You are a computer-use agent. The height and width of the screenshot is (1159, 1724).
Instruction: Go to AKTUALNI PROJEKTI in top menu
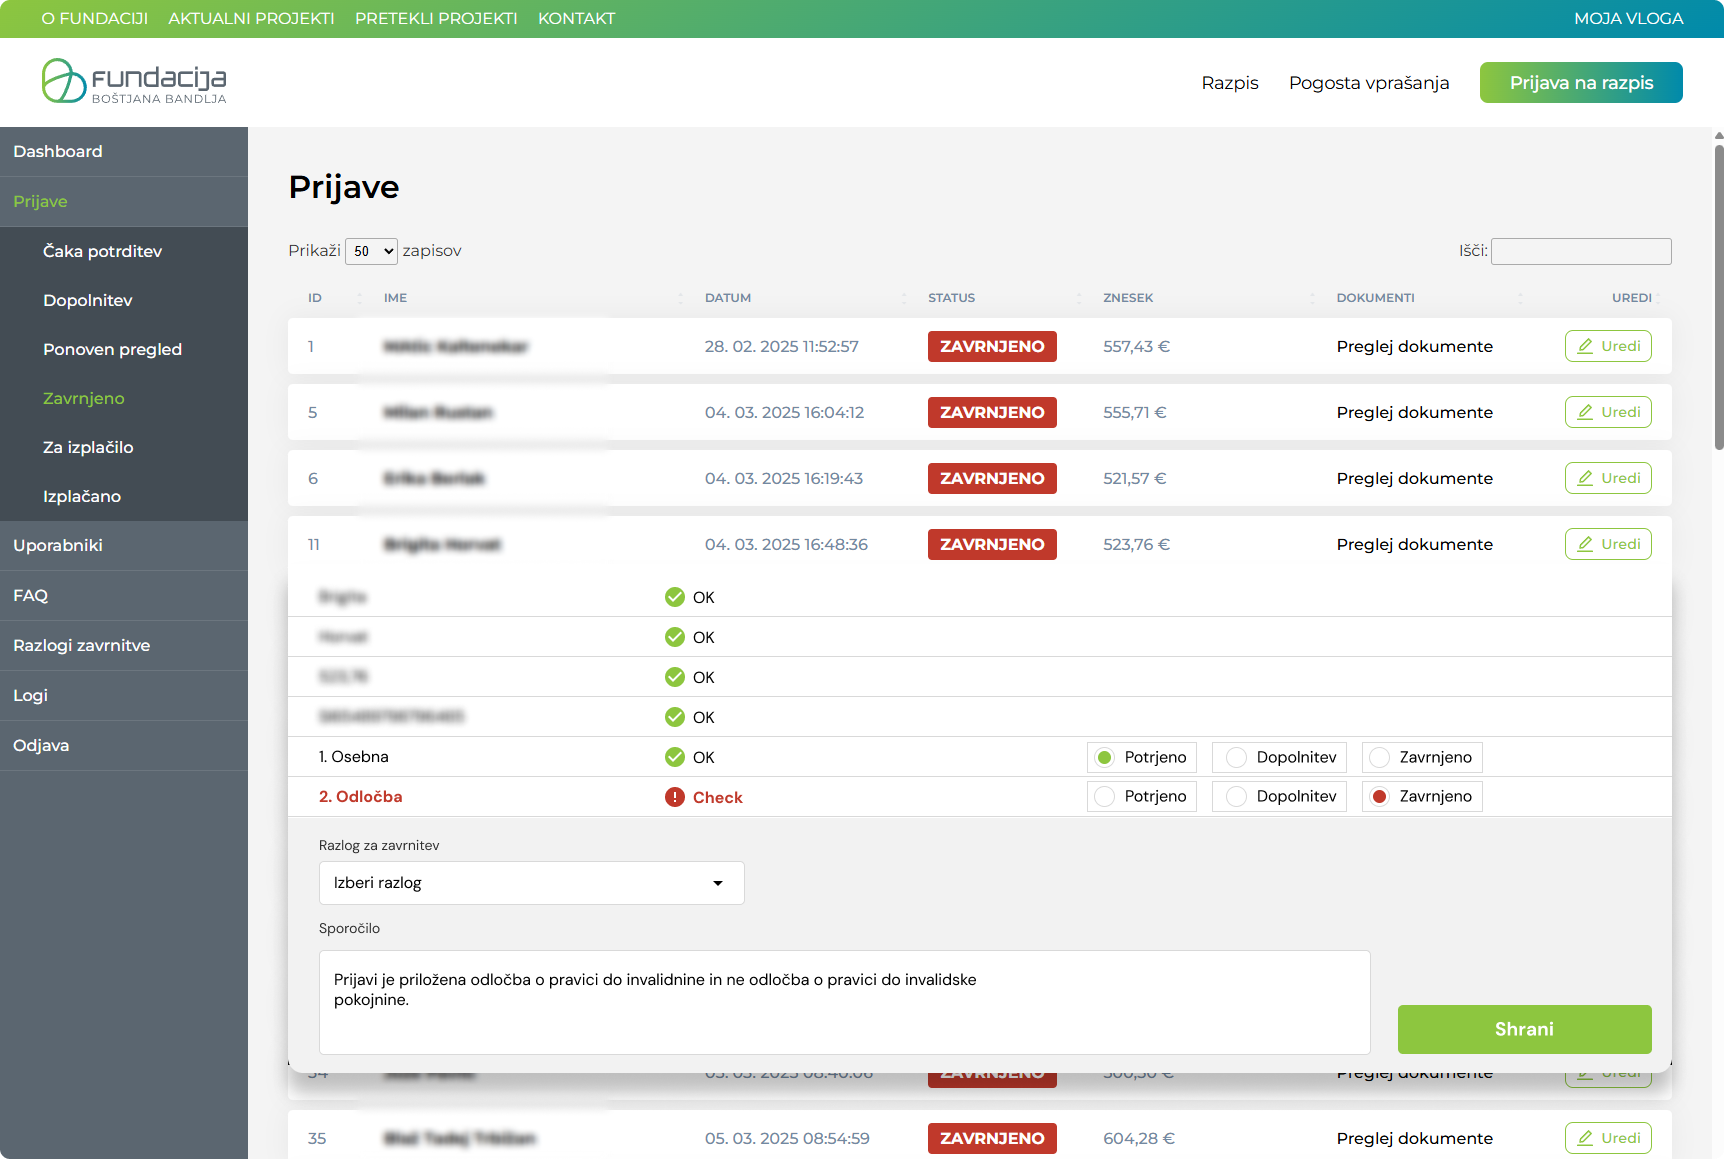click(x=251, y=18)
